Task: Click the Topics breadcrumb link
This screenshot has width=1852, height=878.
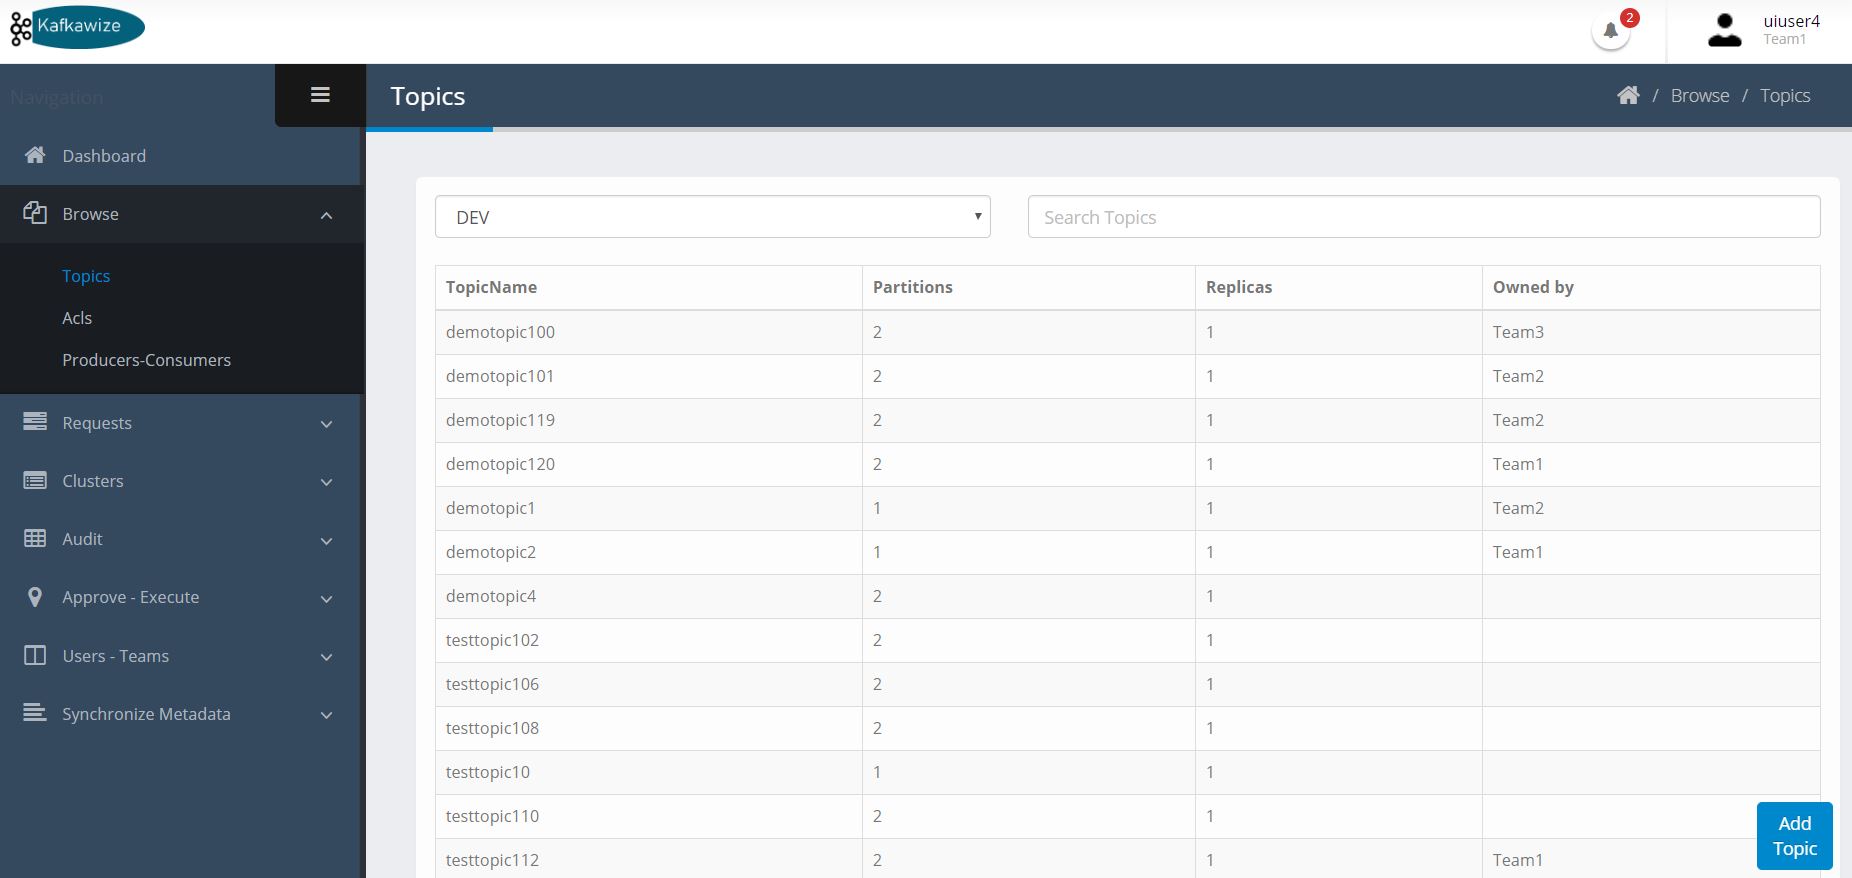Action: click(x=1785, y=95)
